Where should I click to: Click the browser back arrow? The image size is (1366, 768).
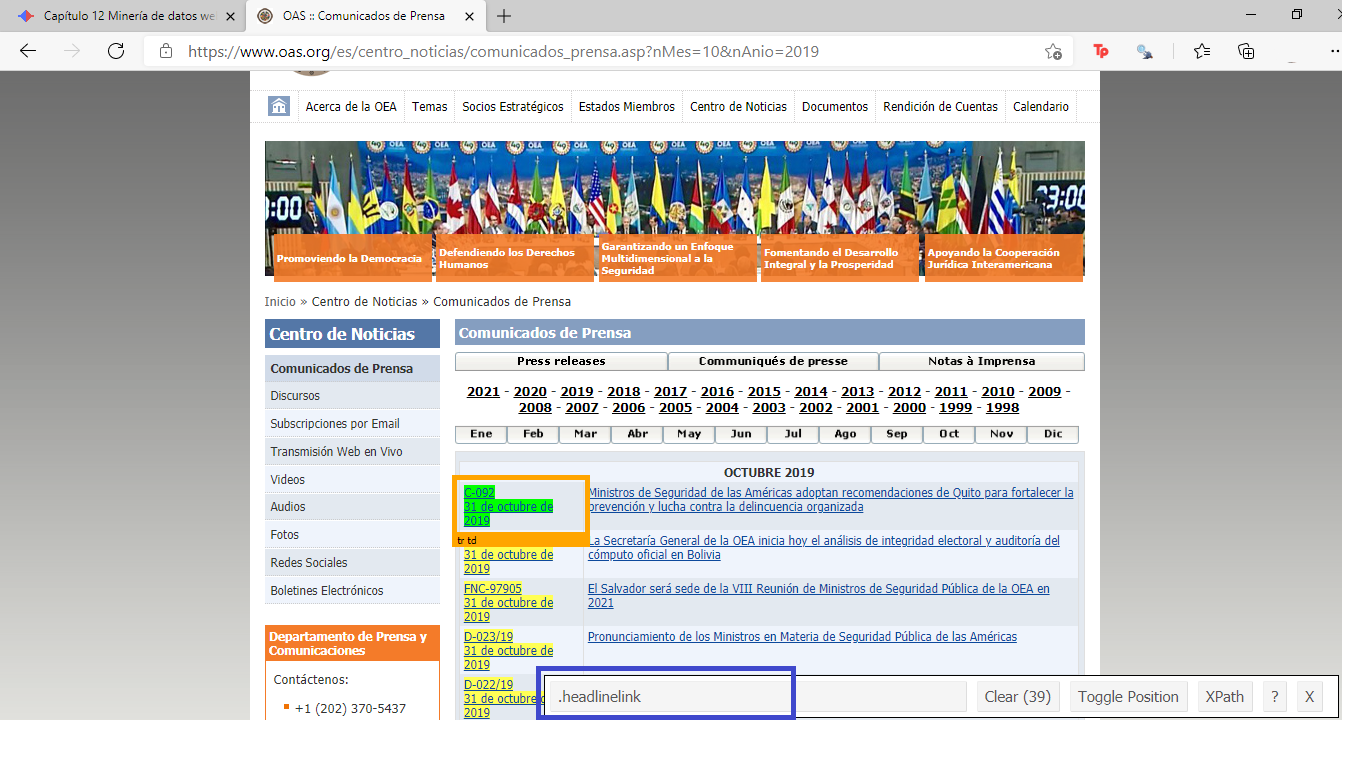[28, 51]
